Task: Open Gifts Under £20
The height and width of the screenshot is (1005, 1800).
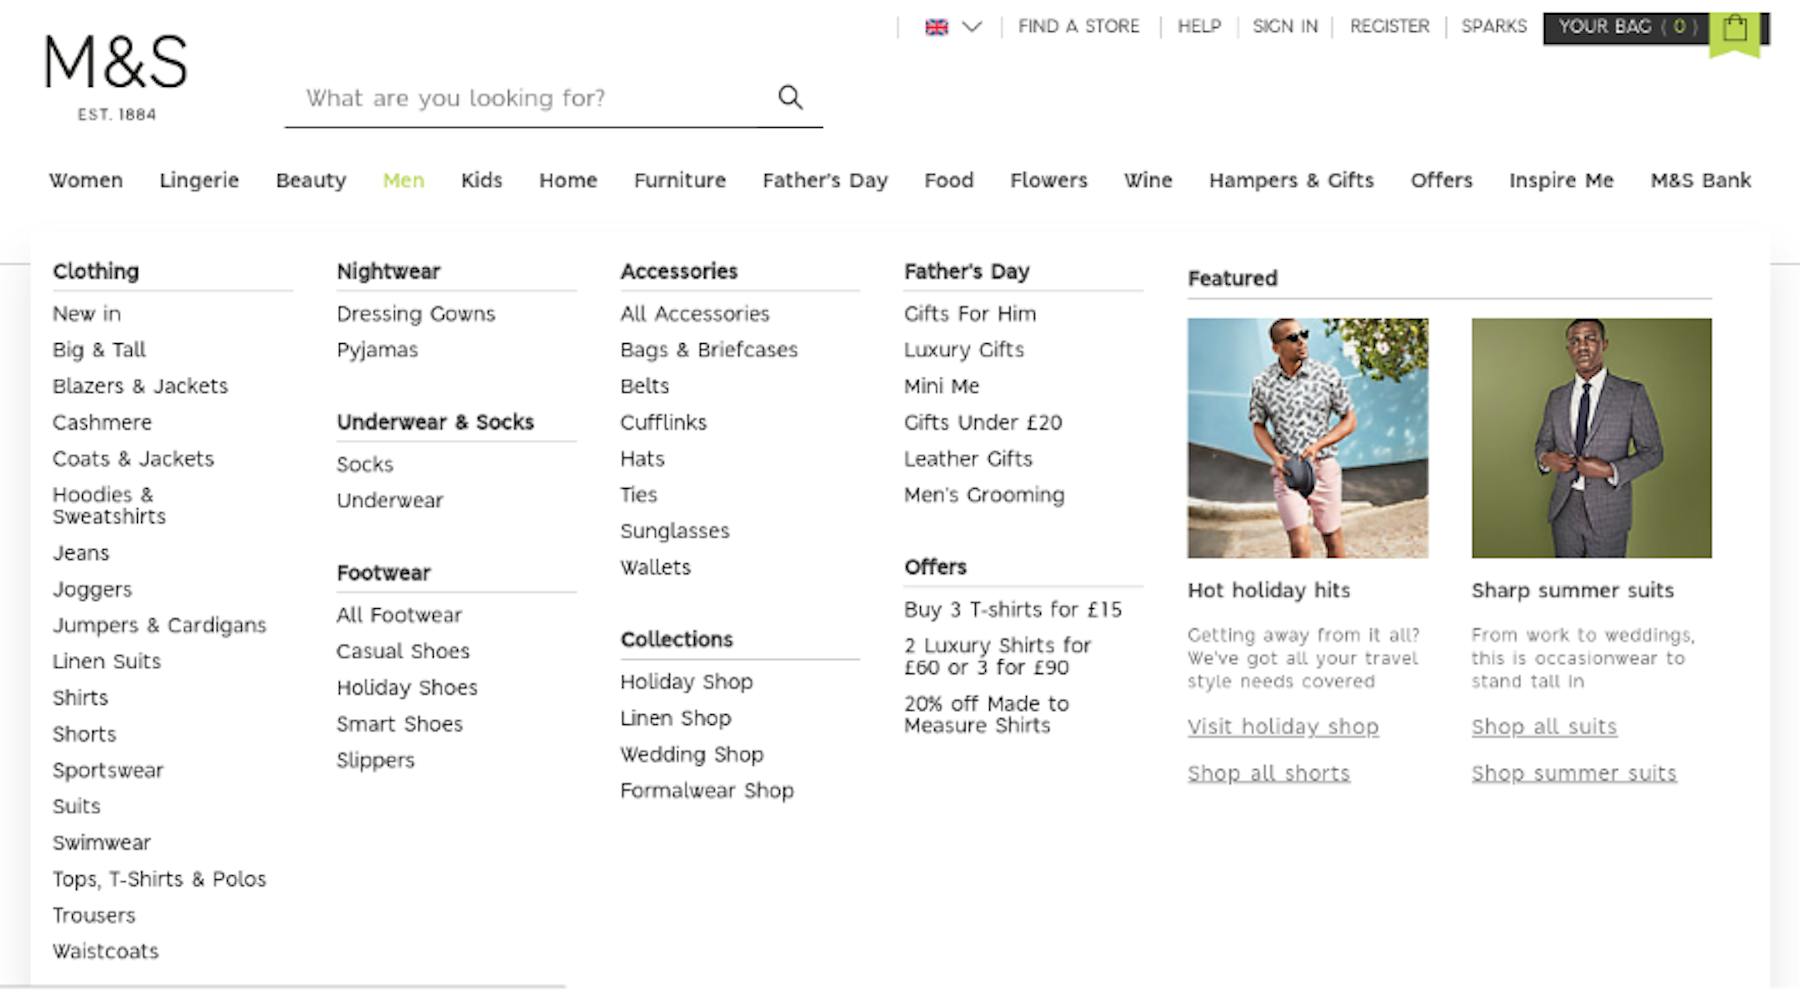Action: (983, 423)
